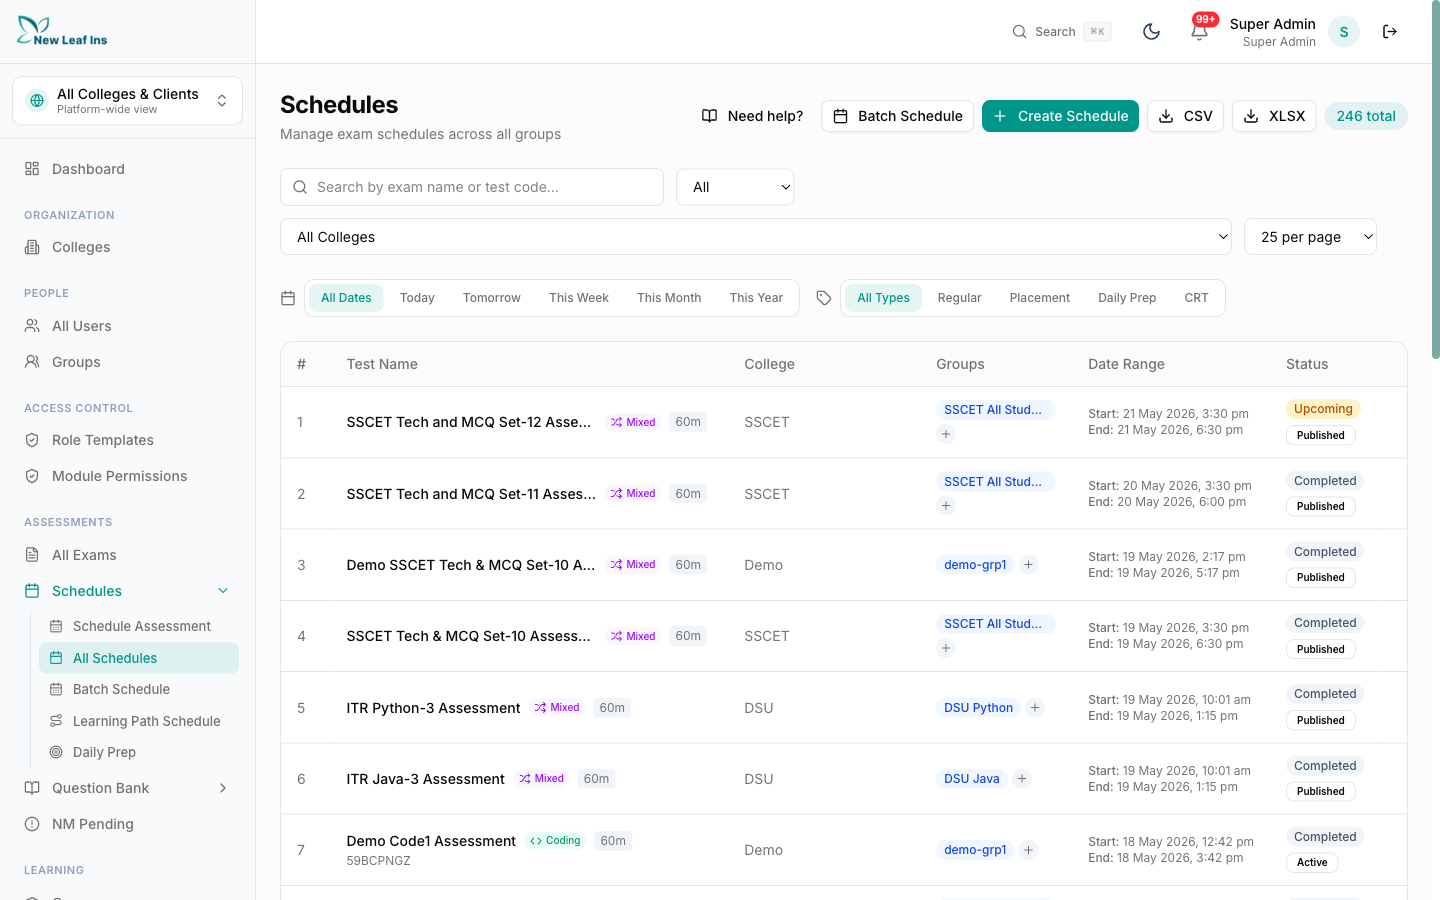Open Role Templates in the sidebar

click(x=127, y=440)
